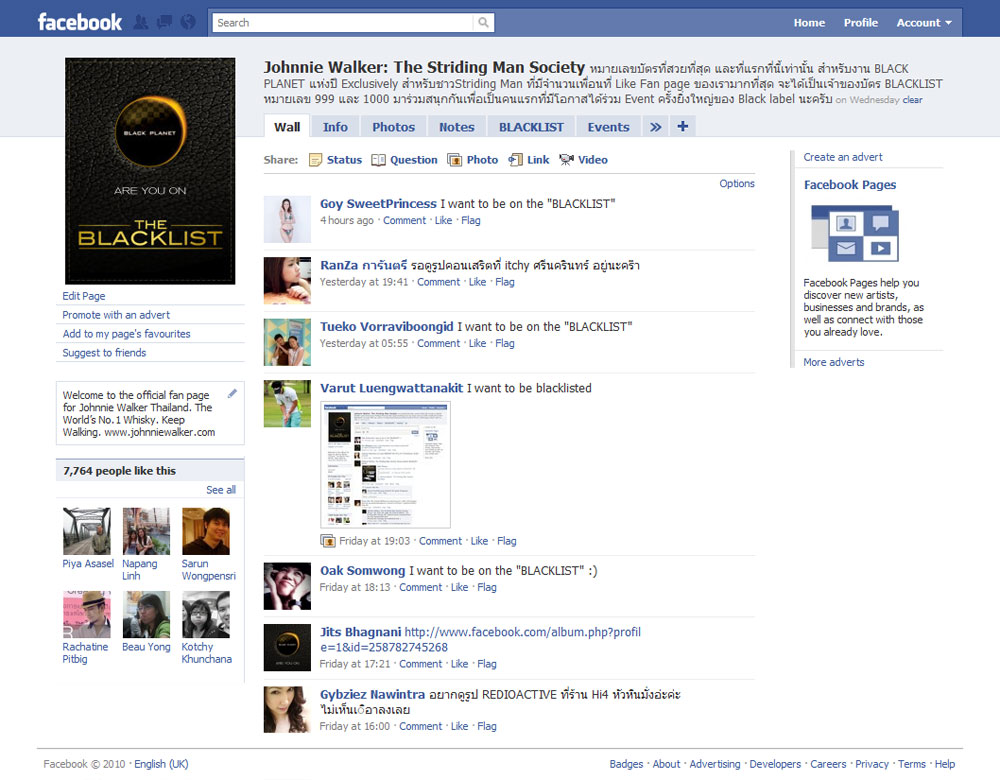
Task: Click Facebook Pages heading link
Action: pyautogui.click(x=849, y=185)
